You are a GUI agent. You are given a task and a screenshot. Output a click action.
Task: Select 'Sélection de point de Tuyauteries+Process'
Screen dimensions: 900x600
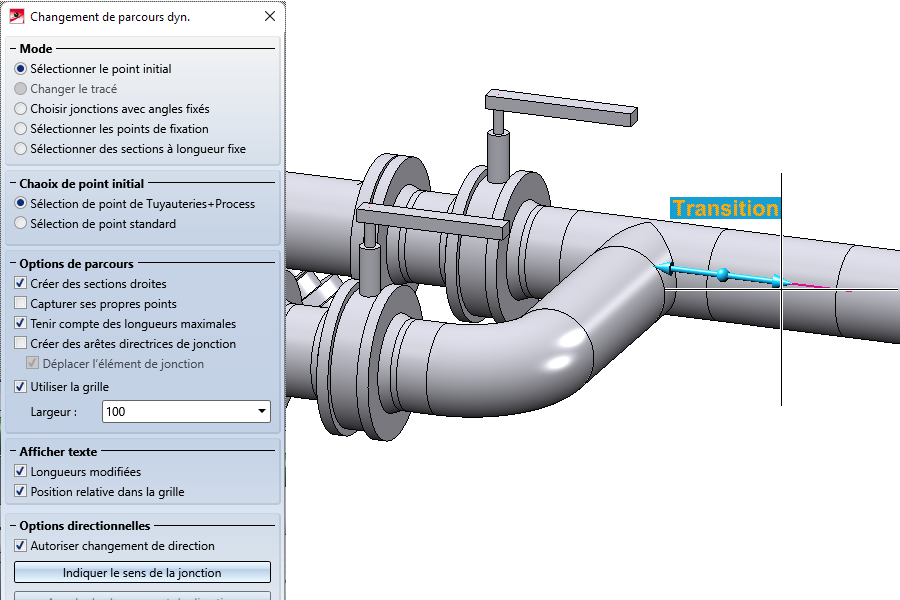pos(21,204)
